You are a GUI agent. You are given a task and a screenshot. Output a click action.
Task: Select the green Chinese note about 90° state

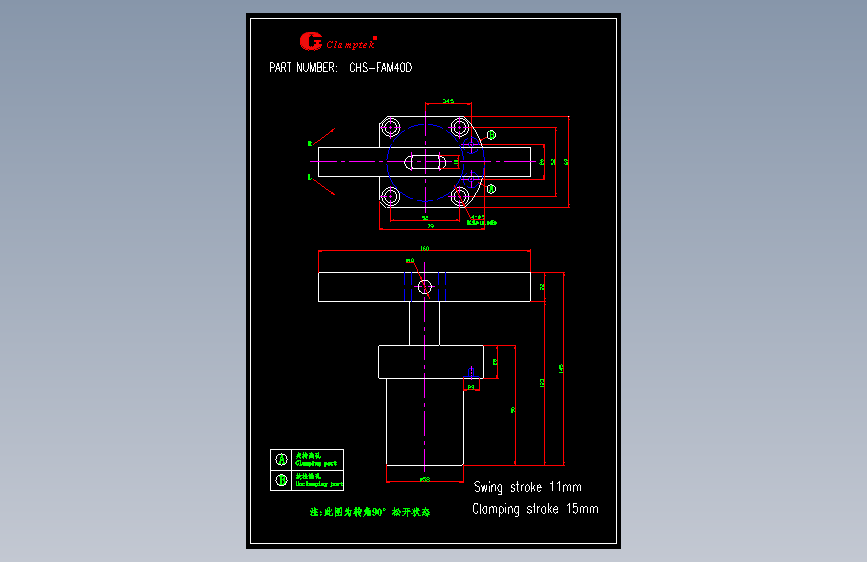(x=370, y=512)
